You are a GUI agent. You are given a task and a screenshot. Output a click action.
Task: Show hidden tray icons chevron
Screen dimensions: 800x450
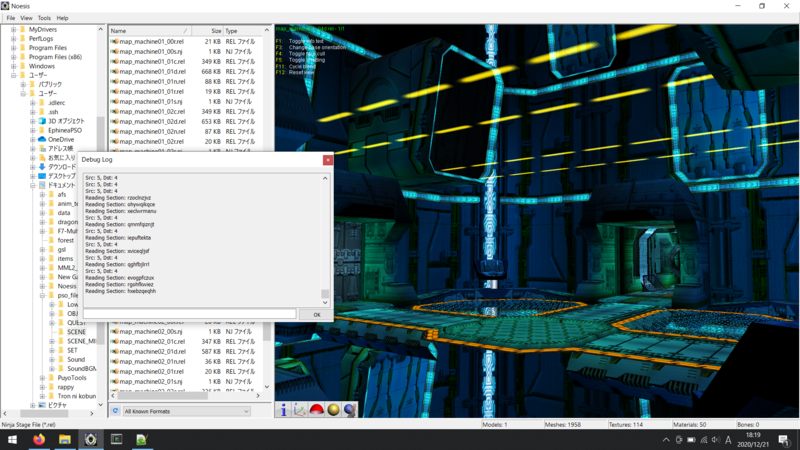[x=666, y=440]
